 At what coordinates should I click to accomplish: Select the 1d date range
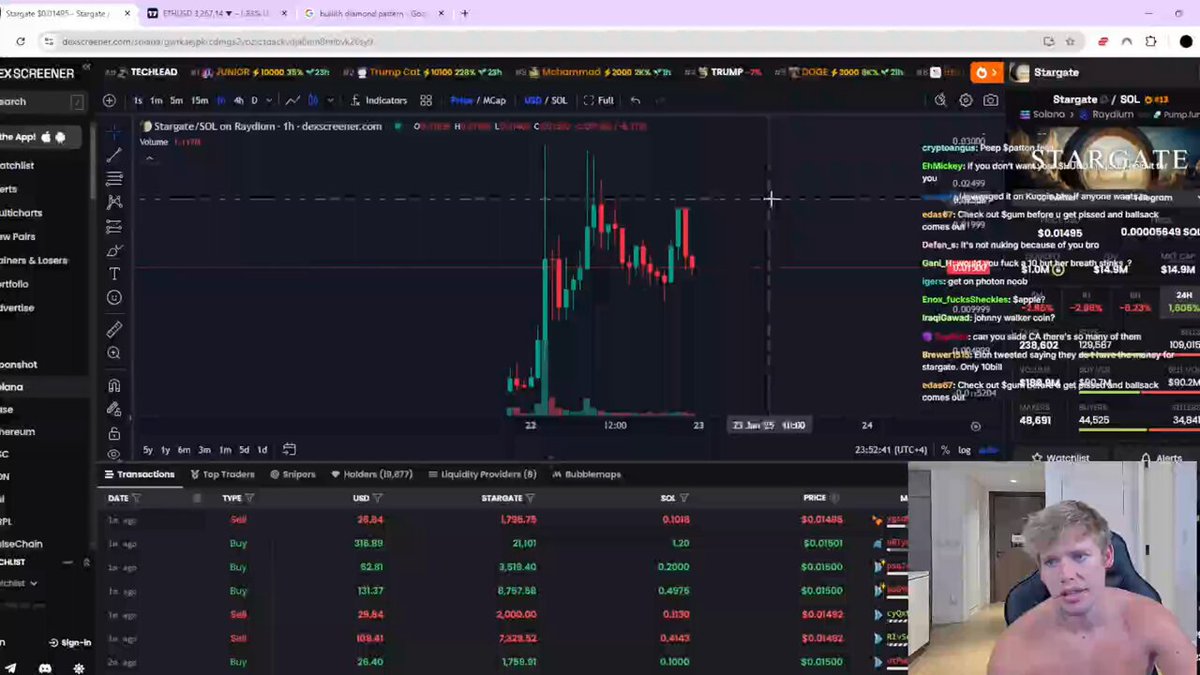coord(262,449)
